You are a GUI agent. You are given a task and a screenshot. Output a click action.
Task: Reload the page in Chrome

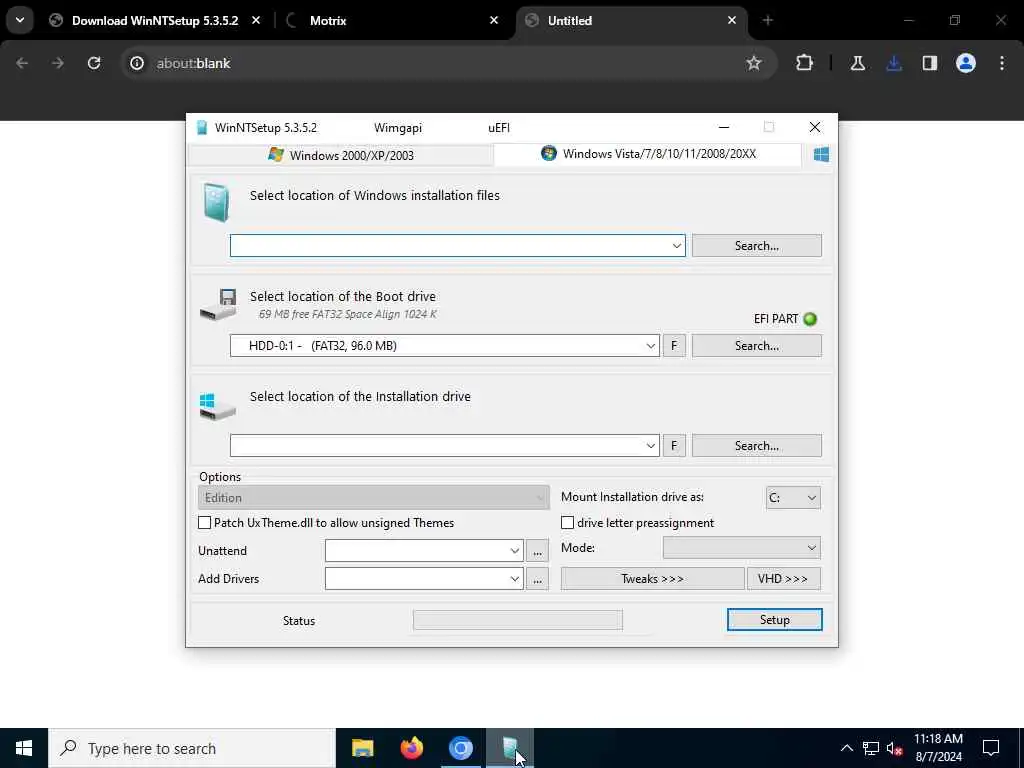click(x=94, y=63)
